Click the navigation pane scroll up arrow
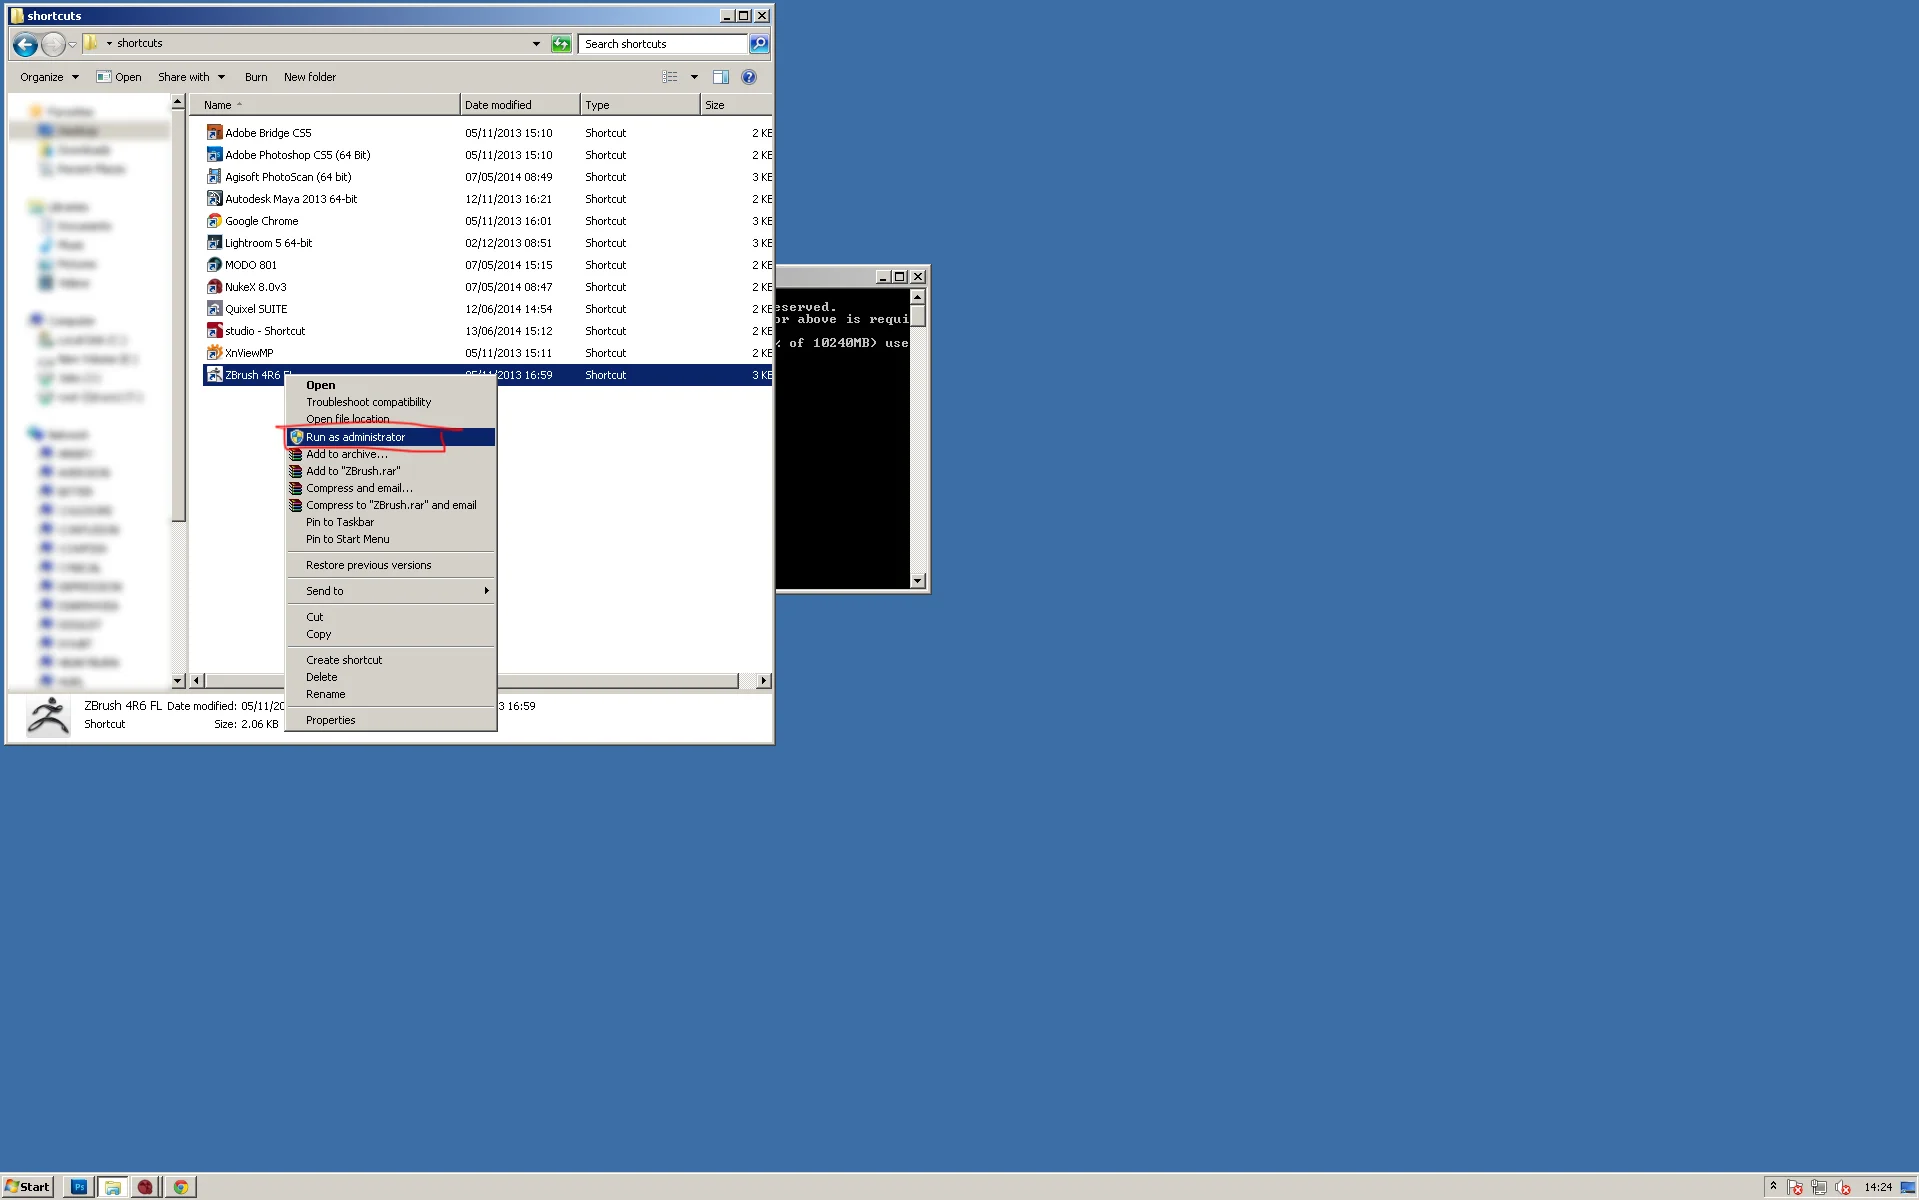The width and height of the screenshot is (1919, 1200). pyautogui.click(x=178, y=102)
